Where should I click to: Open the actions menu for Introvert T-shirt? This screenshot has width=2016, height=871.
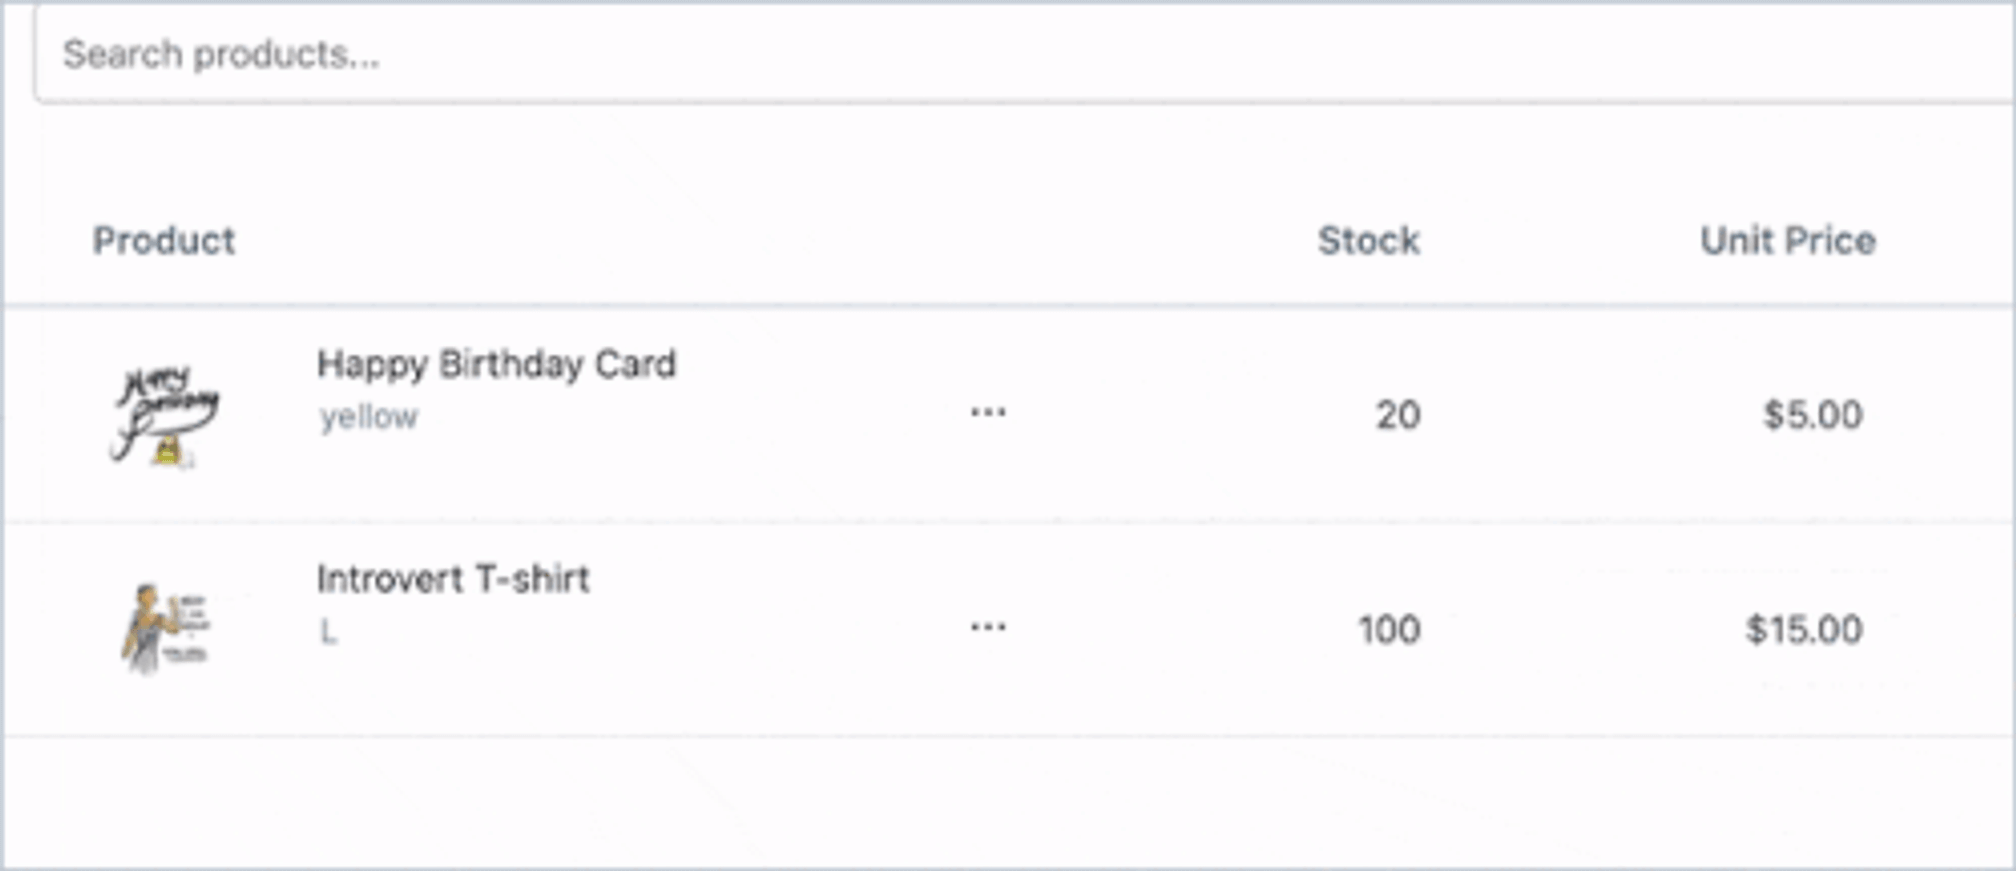point(988,628)
